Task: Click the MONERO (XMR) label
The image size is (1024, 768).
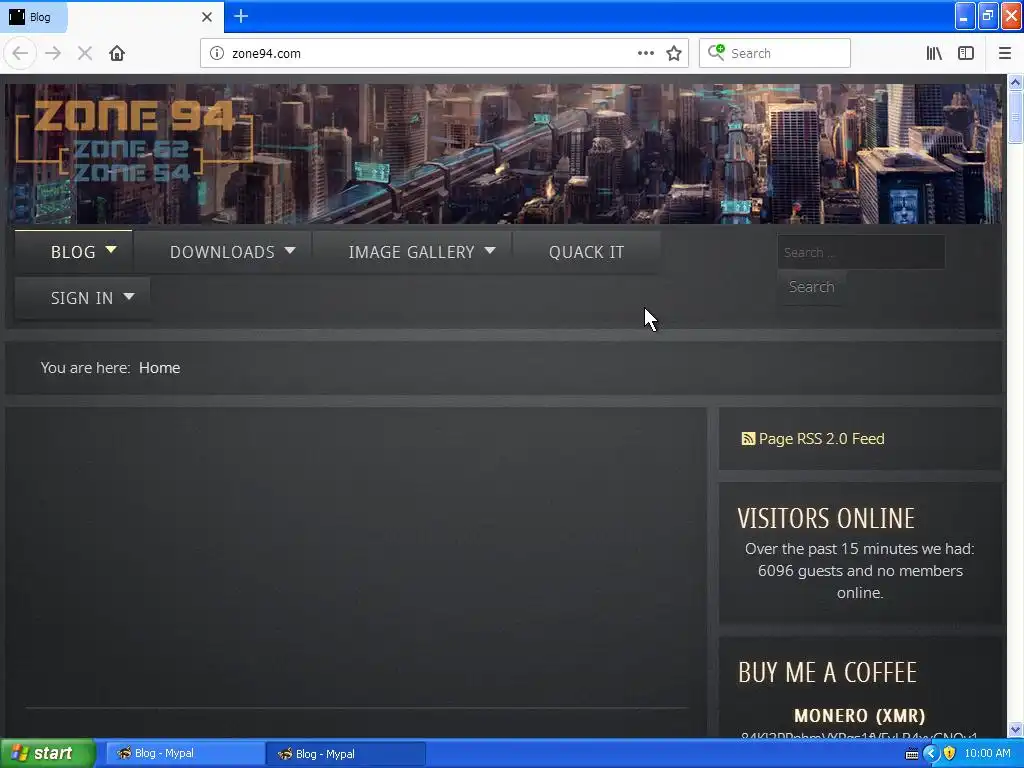Action: (x=859, y=716)
